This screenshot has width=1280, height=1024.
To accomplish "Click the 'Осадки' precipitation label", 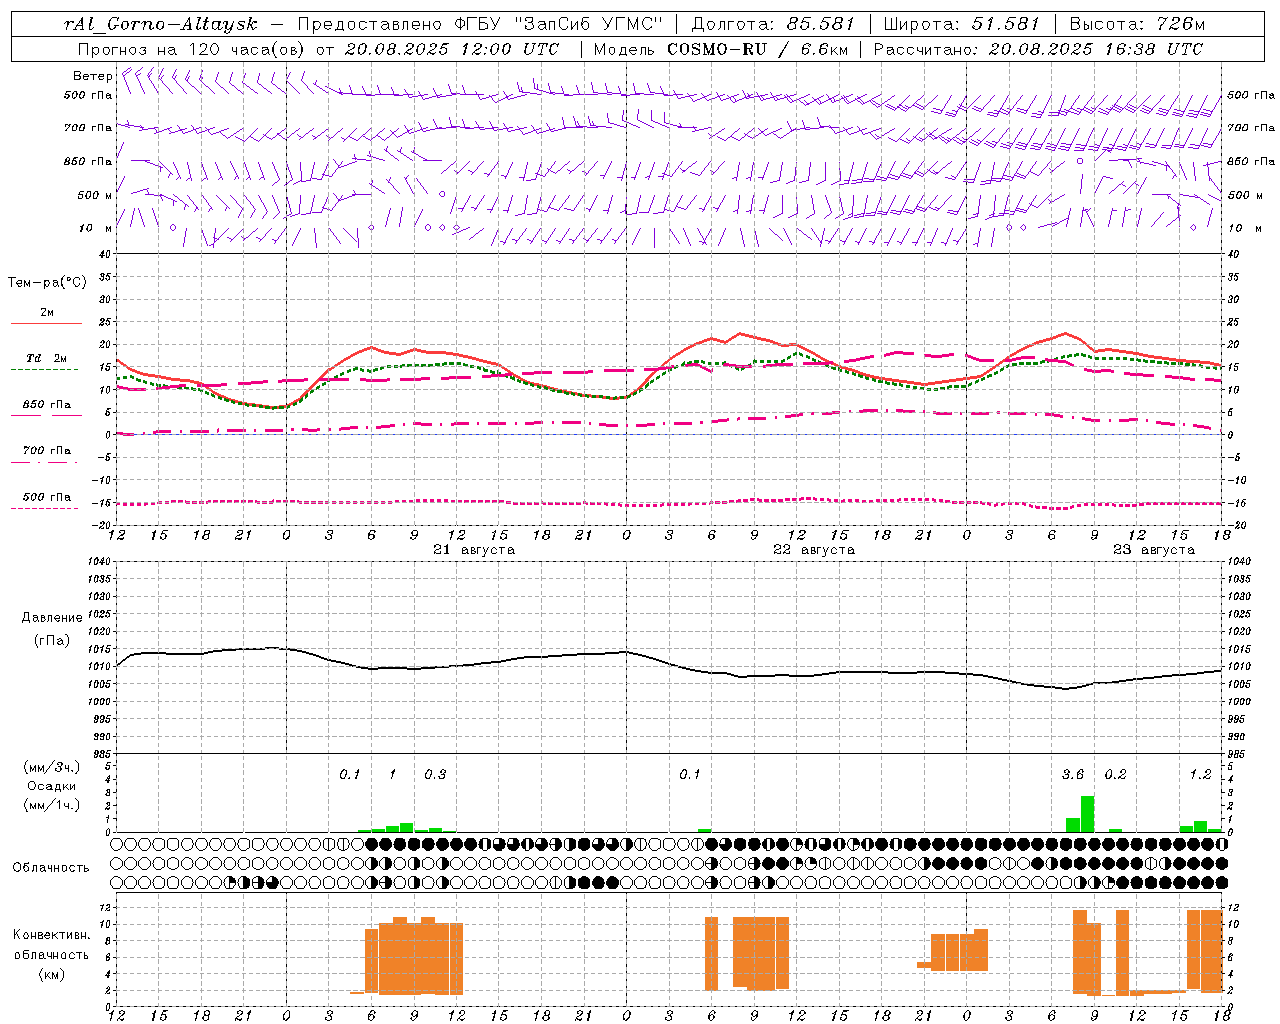I will [x=52, y=786].
